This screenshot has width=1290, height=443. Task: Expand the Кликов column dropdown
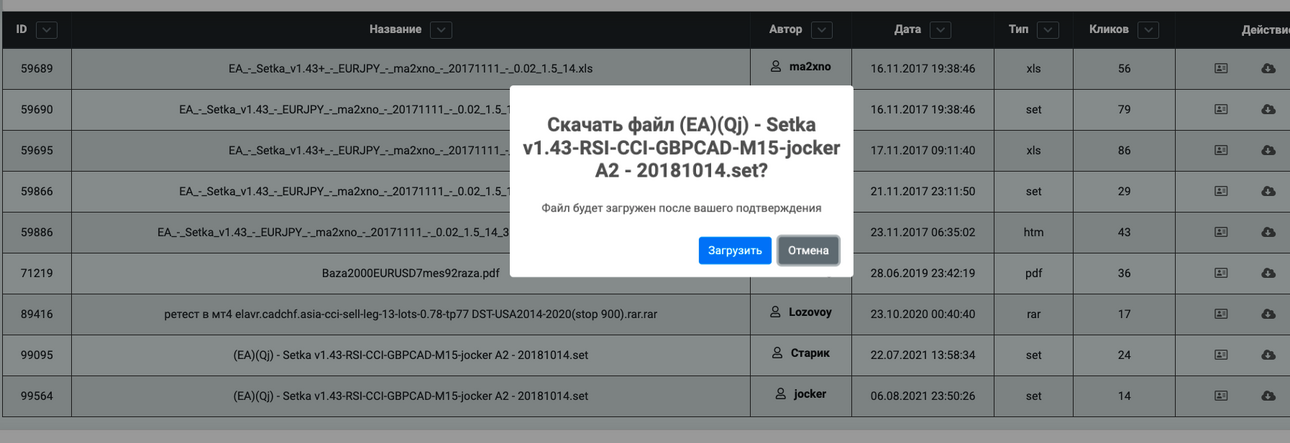coord(1148,30)
